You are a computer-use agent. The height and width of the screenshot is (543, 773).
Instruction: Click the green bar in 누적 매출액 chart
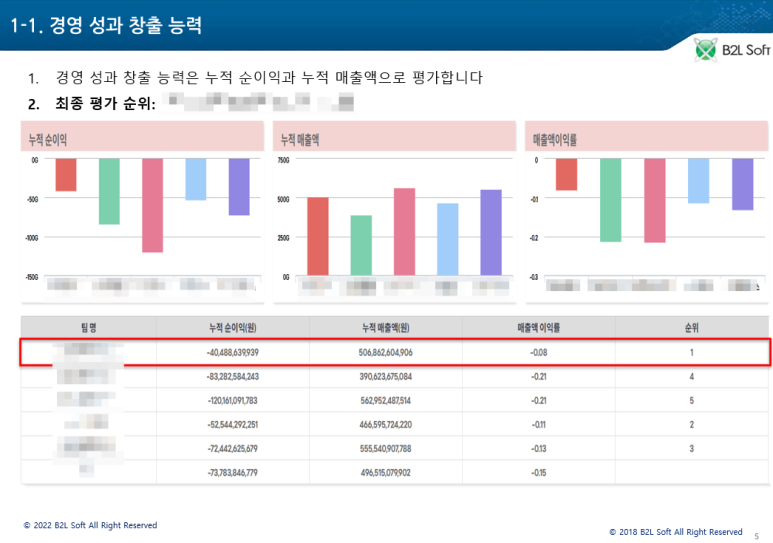[x=360, y=245]
